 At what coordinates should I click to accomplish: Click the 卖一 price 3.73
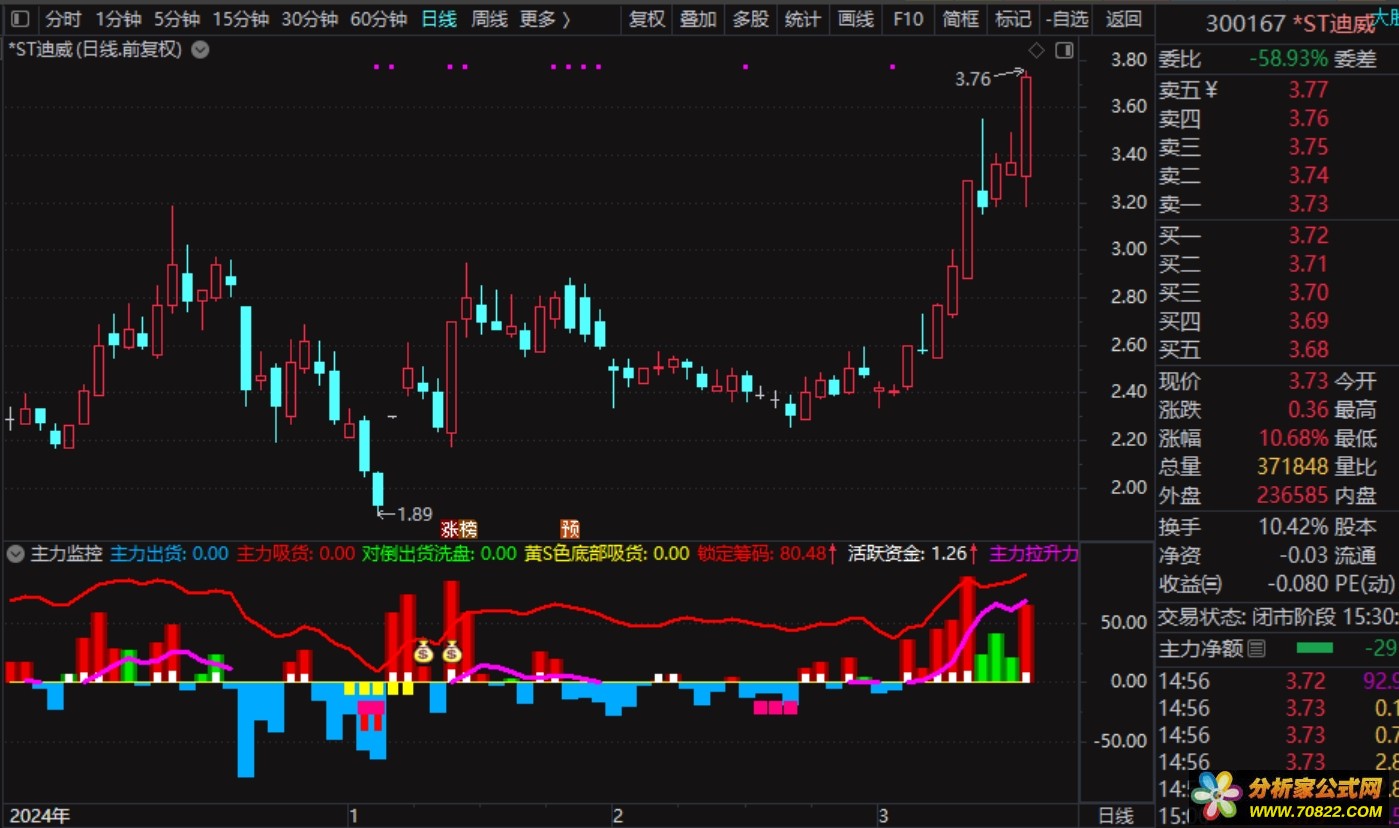pos(1308,203)
